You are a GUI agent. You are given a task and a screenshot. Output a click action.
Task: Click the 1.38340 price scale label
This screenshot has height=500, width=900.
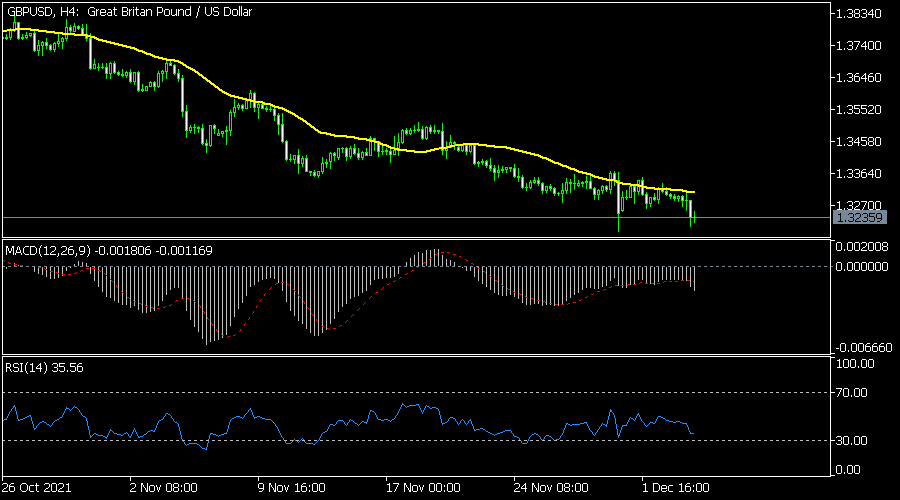[859, 14]
